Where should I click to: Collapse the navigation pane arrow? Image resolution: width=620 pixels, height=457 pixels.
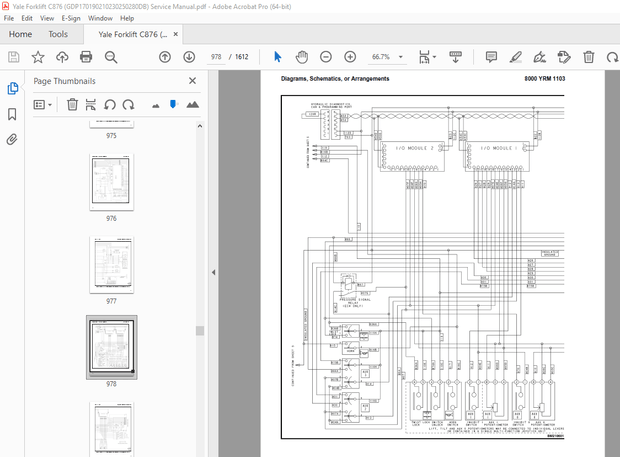[x=214, y=272]
